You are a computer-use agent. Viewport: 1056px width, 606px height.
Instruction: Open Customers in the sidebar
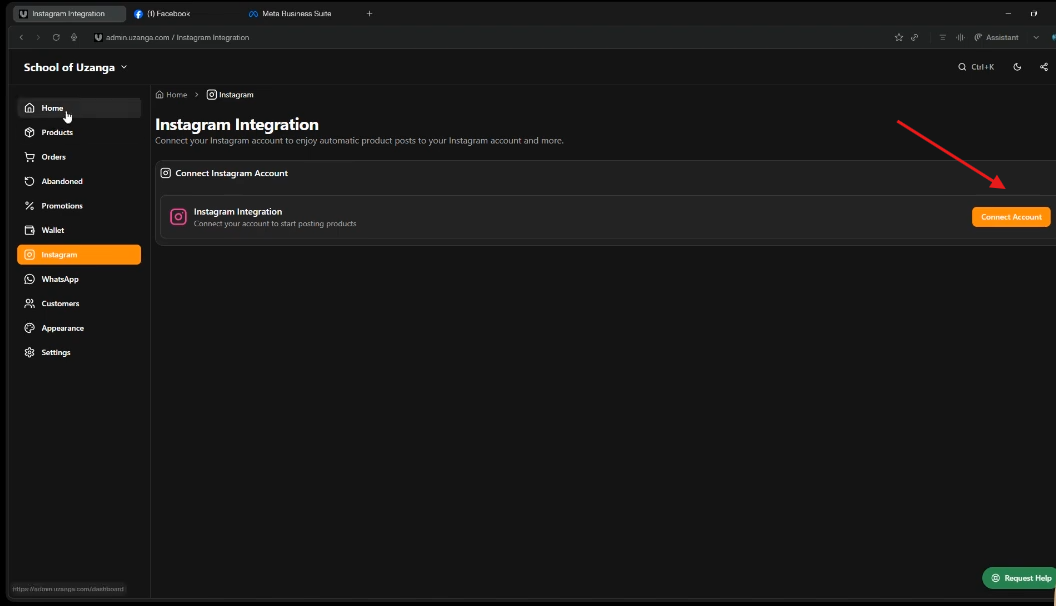point(79,304)
